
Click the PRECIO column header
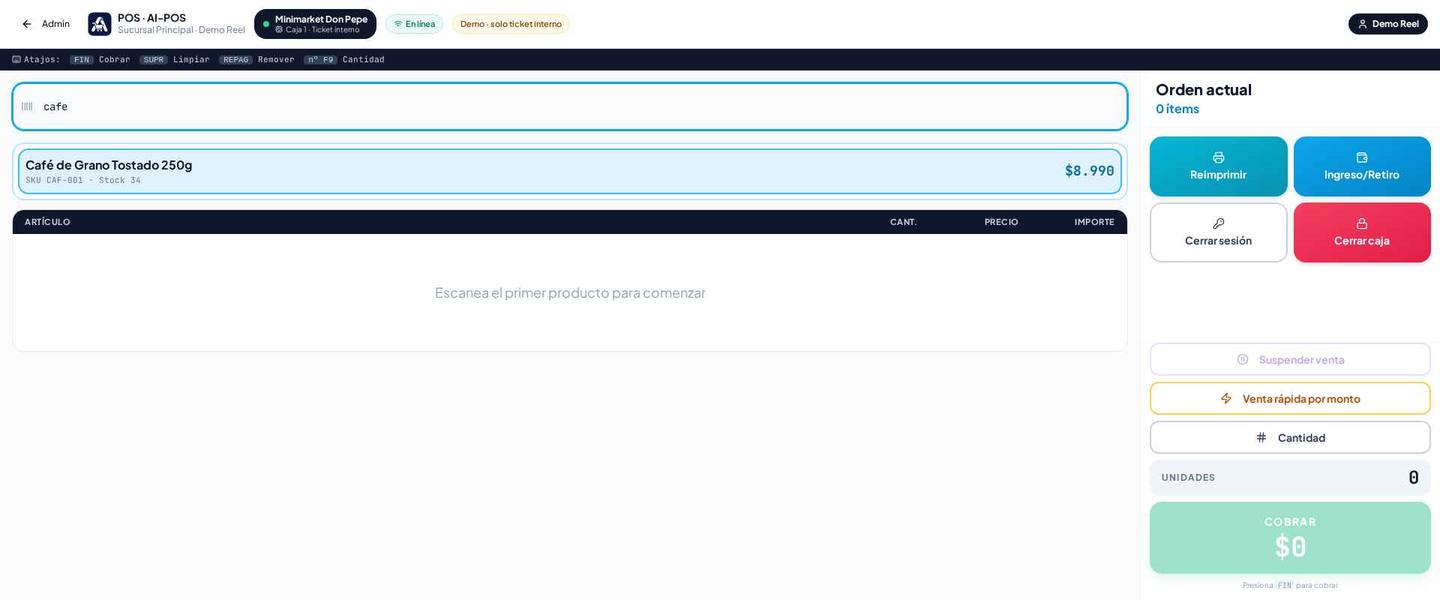1001,222
